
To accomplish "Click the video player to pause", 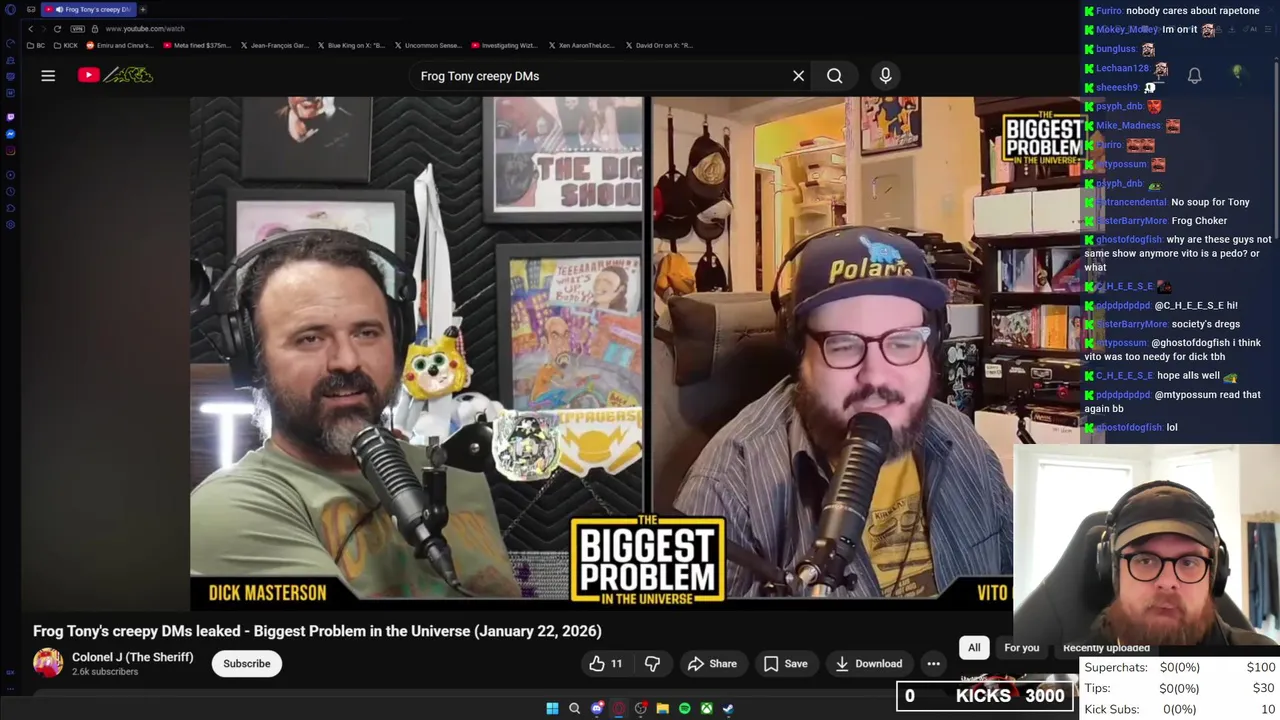I will coord(600,352).
